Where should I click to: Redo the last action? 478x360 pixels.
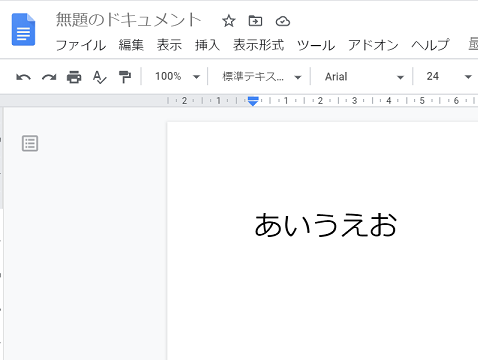[49, 77]
